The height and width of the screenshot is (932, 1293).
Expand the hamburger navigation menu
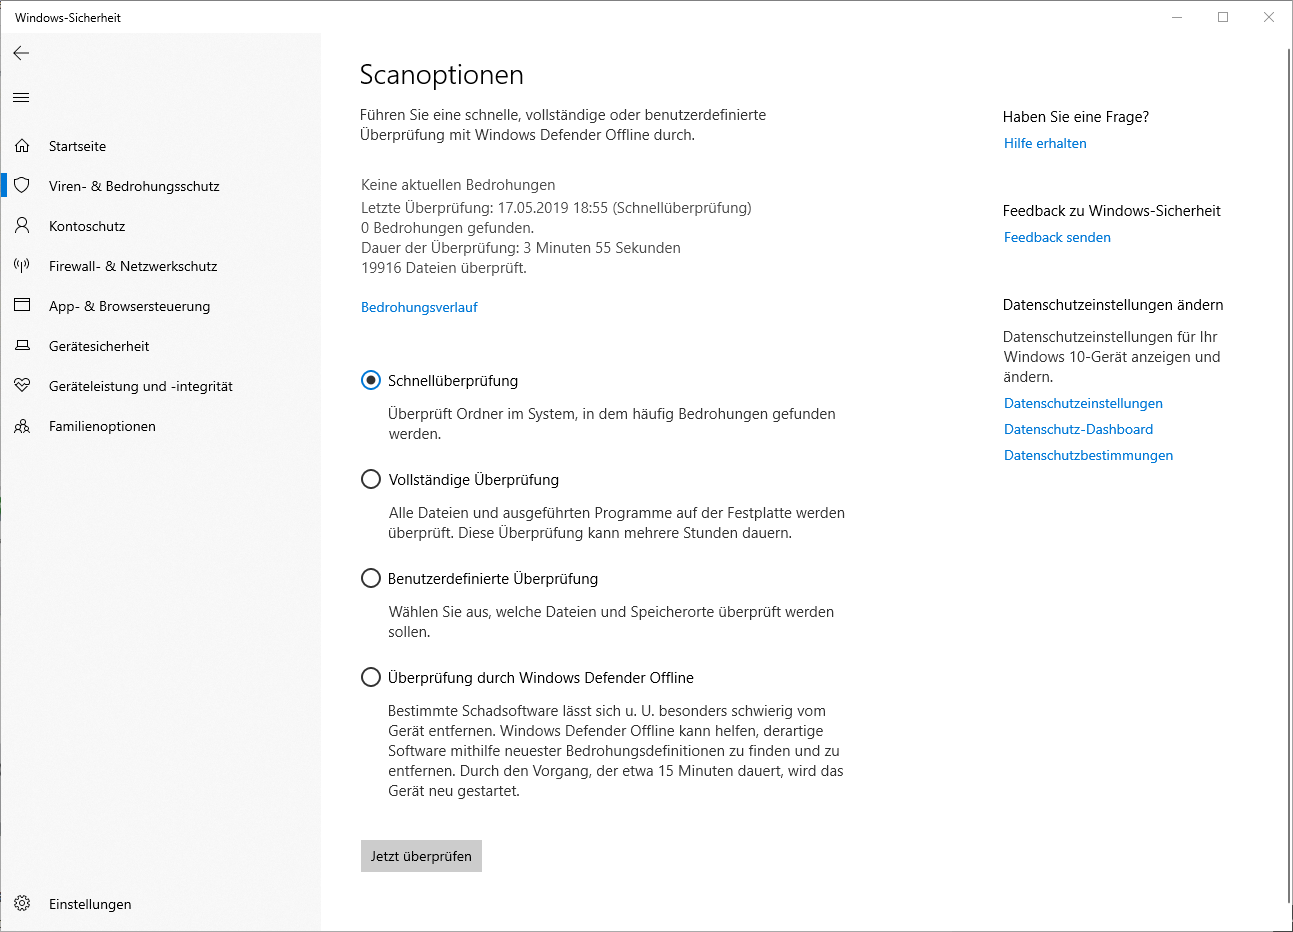click(21, 97)
